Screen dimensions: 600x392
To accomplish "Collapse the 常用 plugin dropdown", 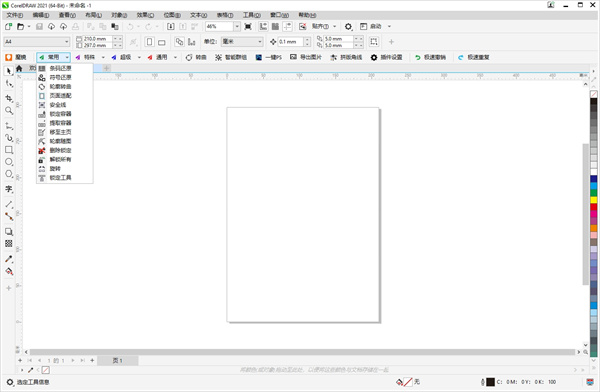I will pyautogui.click(x=67, y=57).
